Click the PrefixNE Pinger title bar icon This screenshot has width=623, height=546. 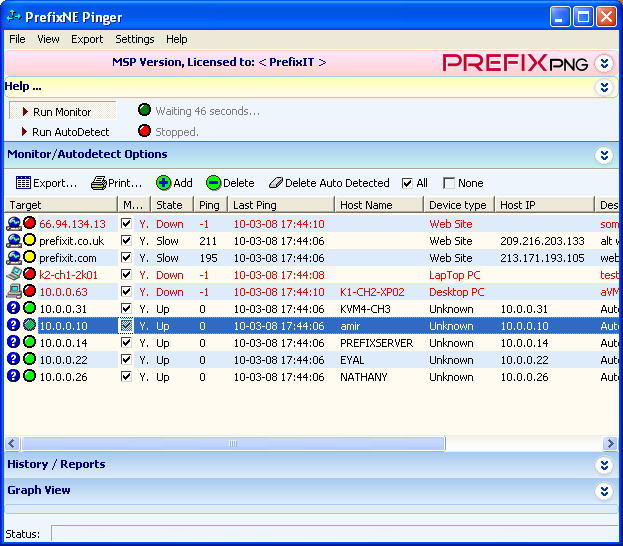coord(14,17)
